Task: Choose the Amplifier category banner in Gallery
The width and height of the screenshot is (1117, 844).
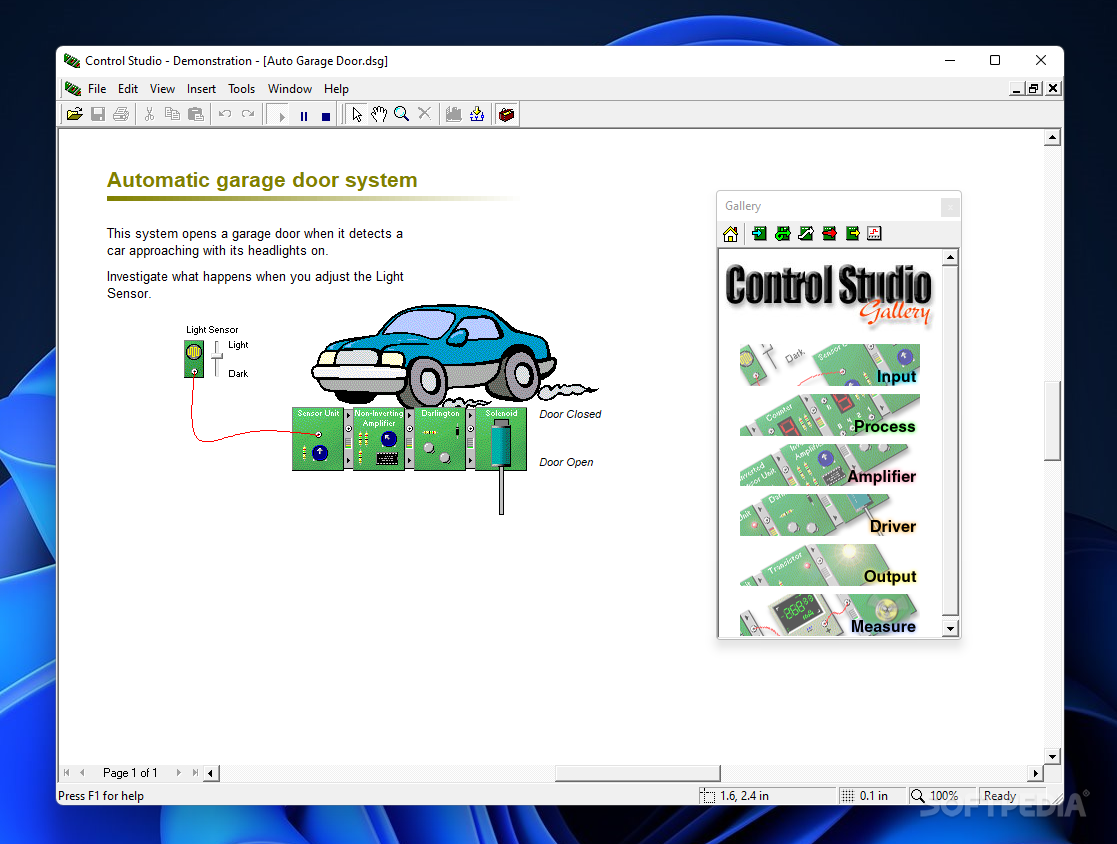Action: click(830, 465)
